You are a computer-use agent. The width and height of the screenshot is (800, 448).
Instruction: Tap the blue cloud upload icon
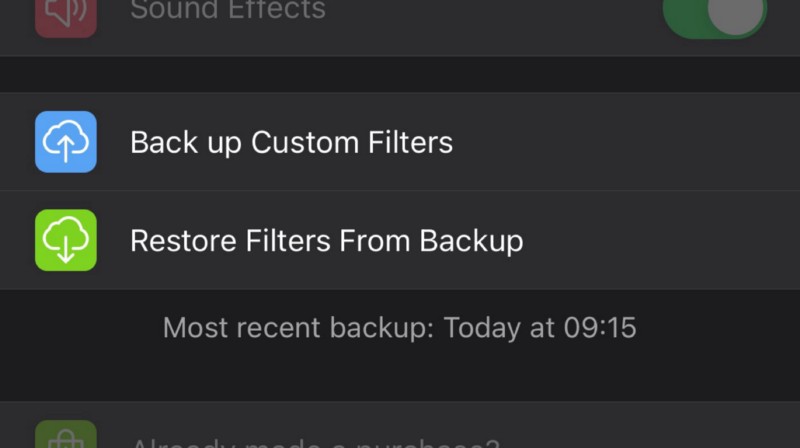(66, 142)
